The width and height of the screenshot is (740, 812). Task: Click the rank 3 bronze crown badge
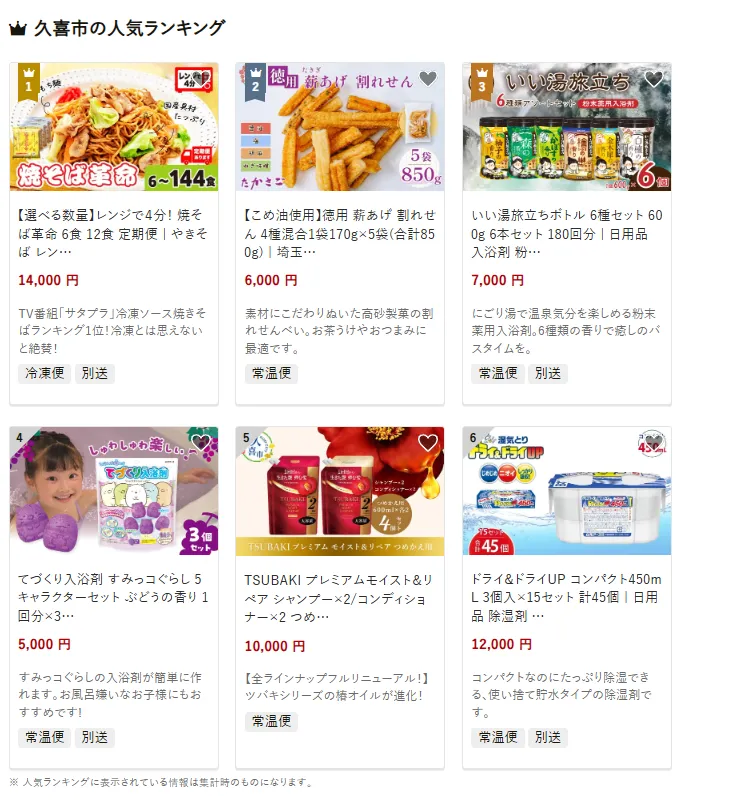tap(482, 79)
